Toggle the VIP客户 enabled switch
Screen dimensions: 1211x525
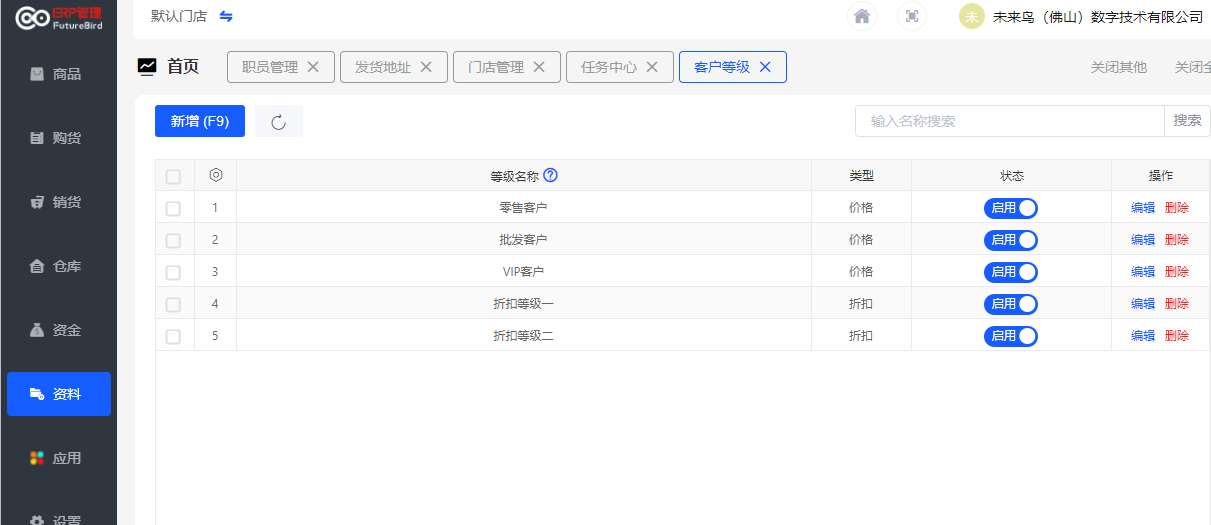coord(1011,272)
